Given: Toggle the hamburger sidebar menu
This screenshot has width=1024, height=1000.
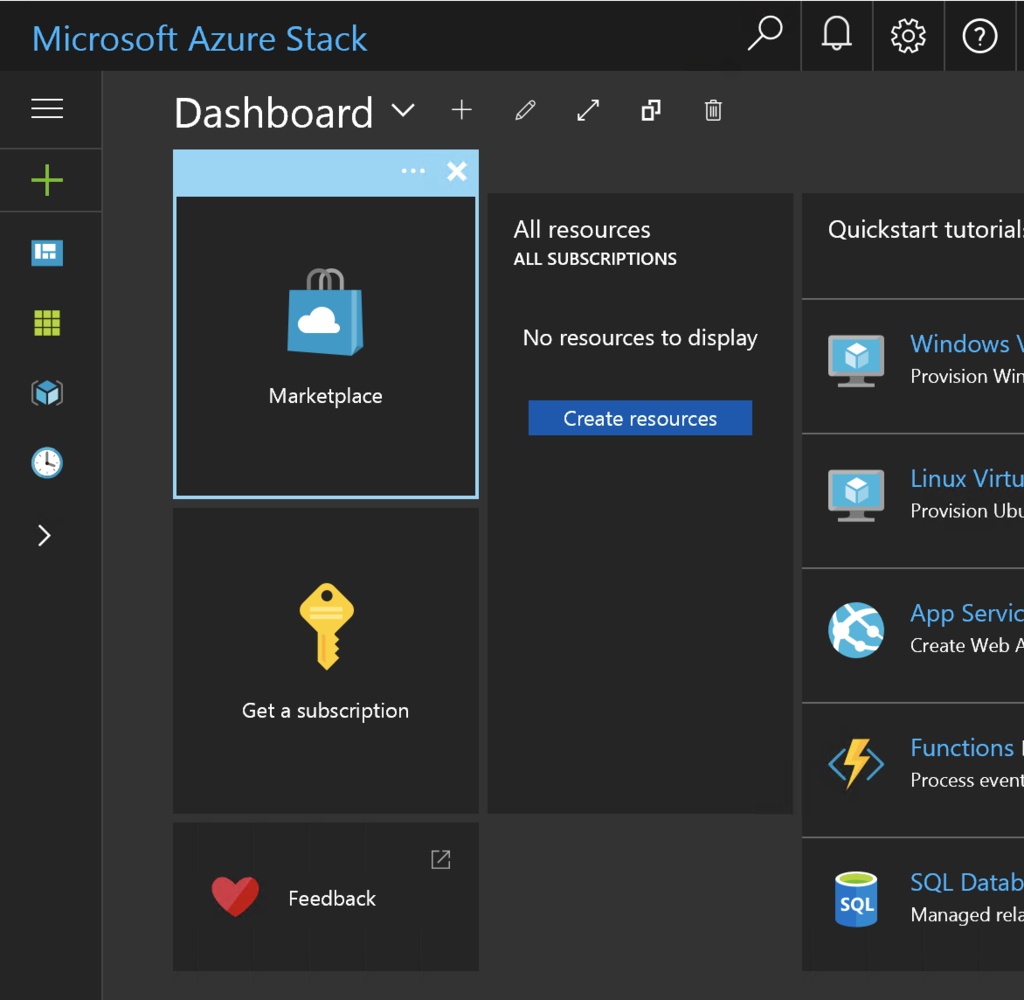Looking at the screenshot, I should point(47,109).
